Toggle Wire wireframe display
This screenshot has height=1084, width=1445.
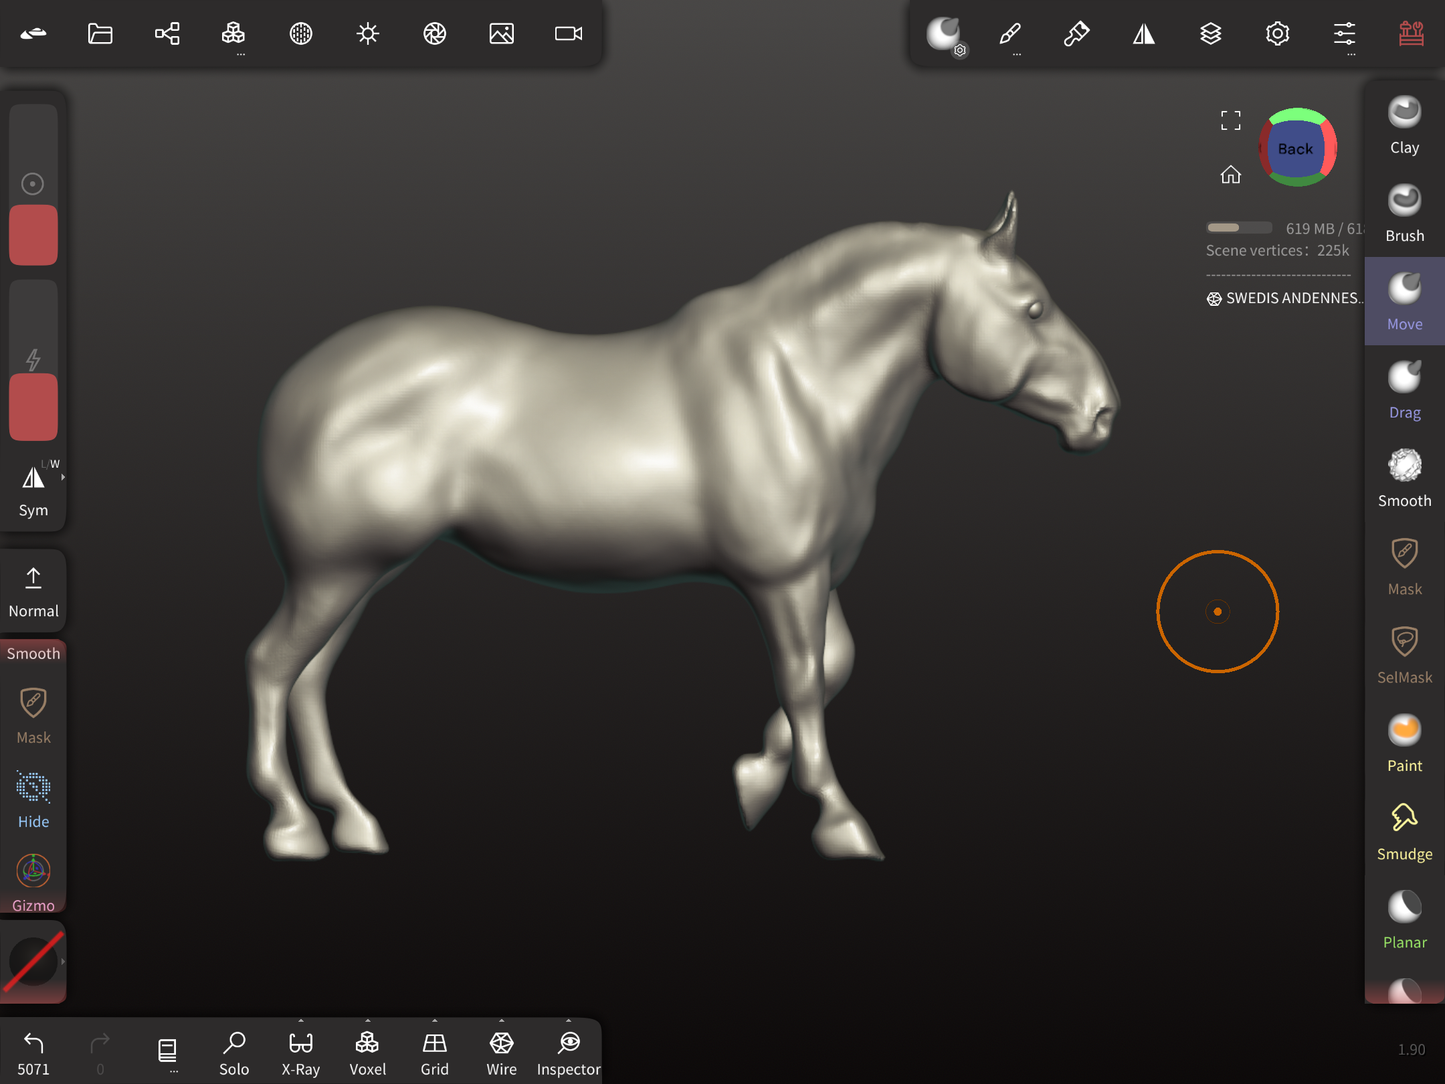[501, 1053]
